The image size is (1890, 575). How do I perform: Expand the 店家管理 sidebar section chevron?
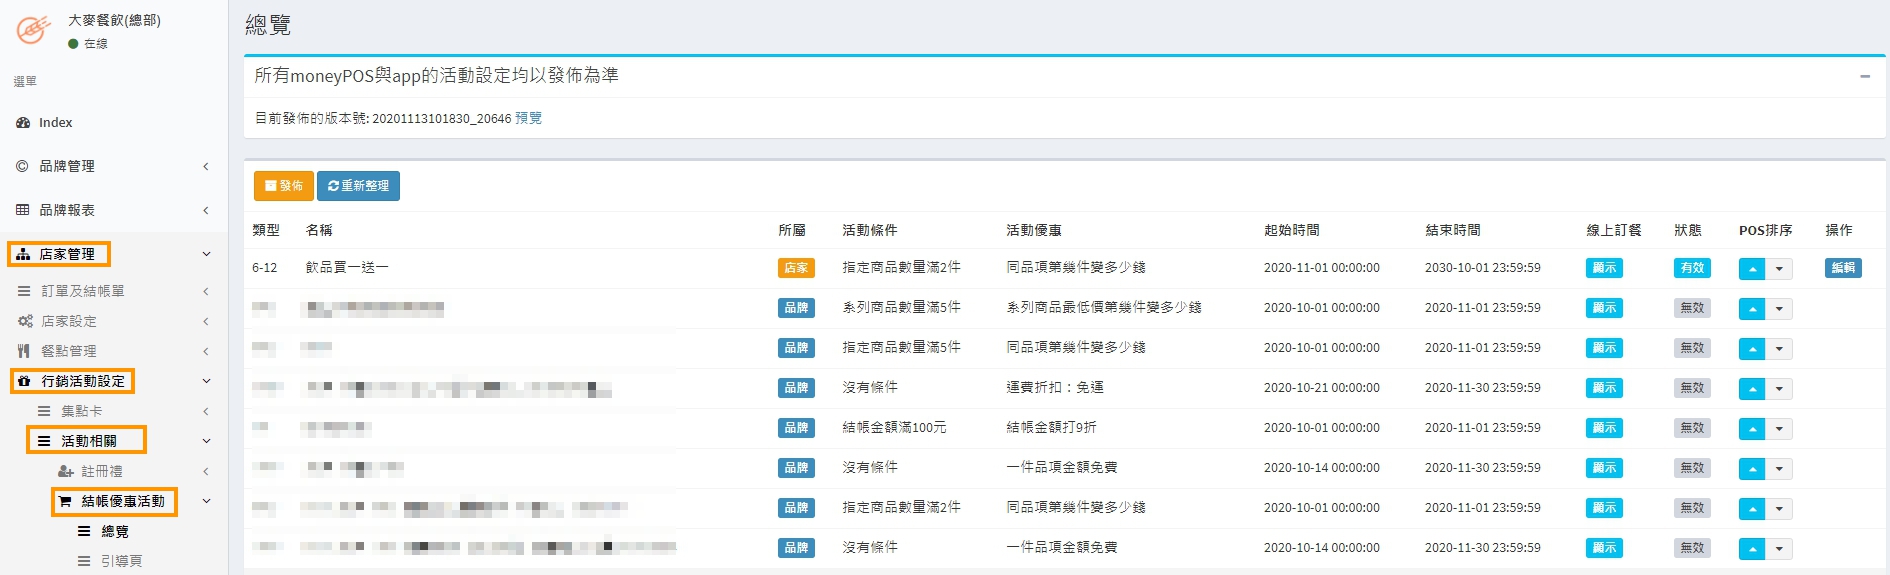point(206,254)
